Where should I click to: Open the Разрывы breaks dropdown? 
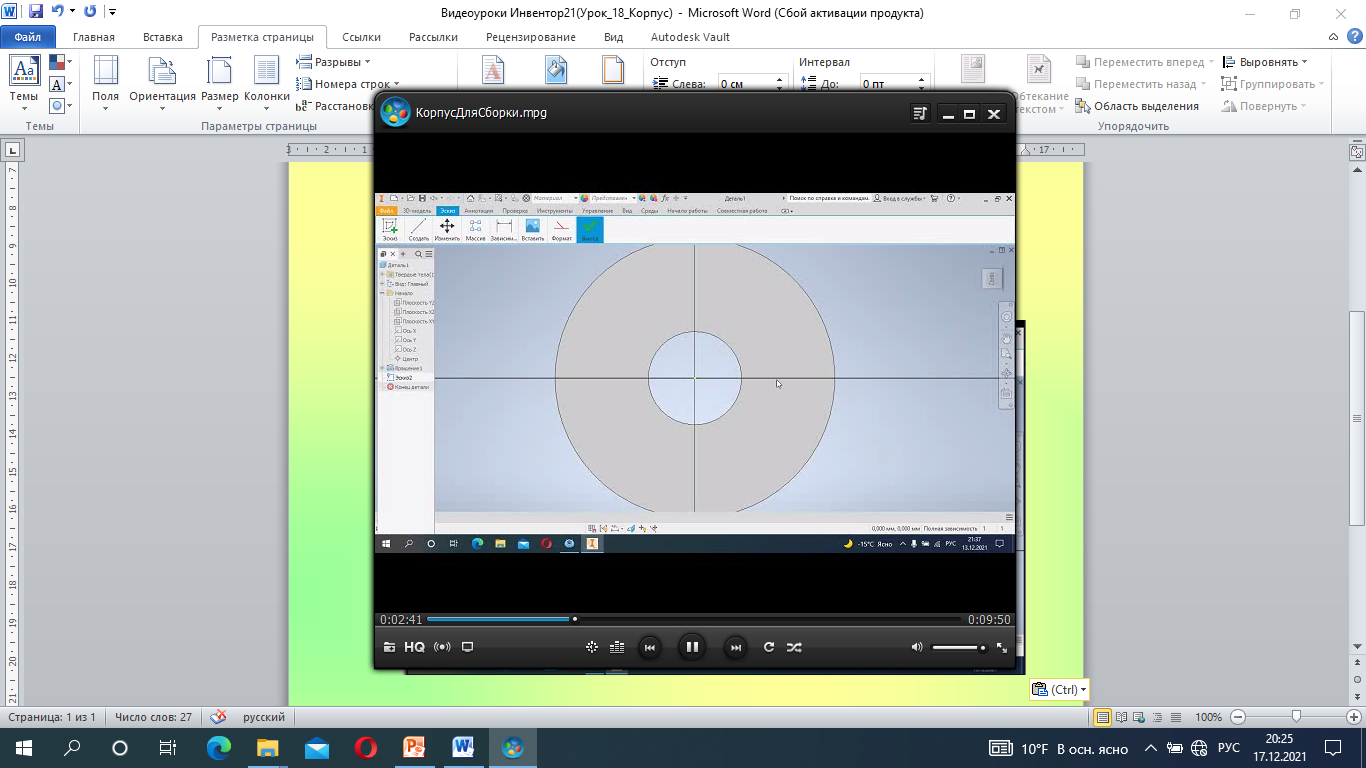pyautogui.click(x=334, y=62)
